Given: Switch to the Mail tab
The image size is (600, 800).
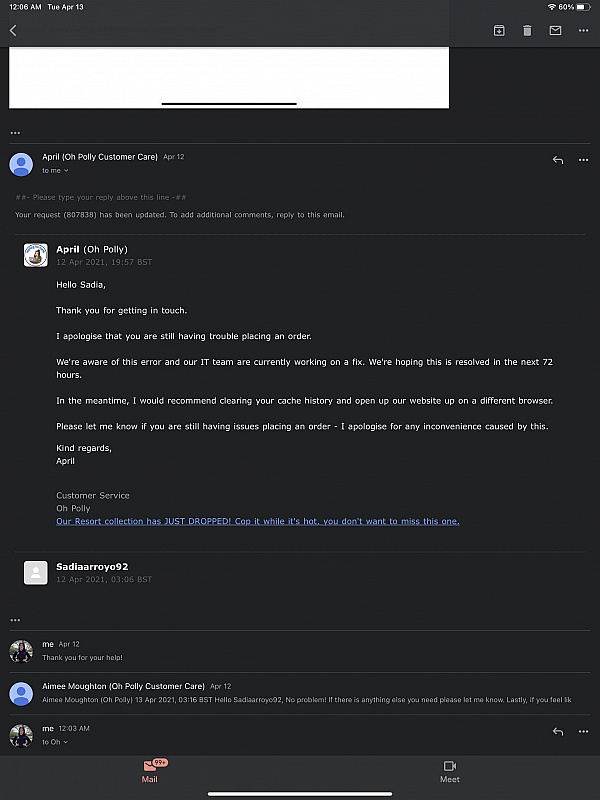Looking at the screenshot, I should pyautogui.click(x=150, y=771).
